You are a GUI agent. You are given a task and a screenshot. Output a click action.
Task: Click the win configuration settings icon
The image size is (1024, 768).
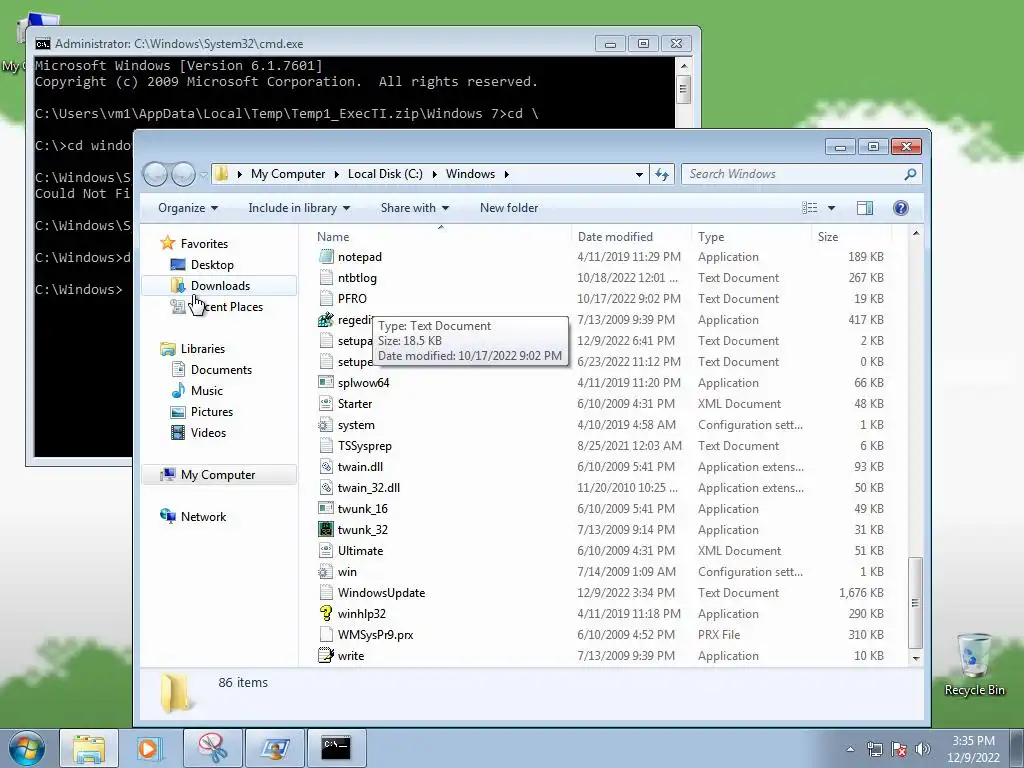coord(325,571)
